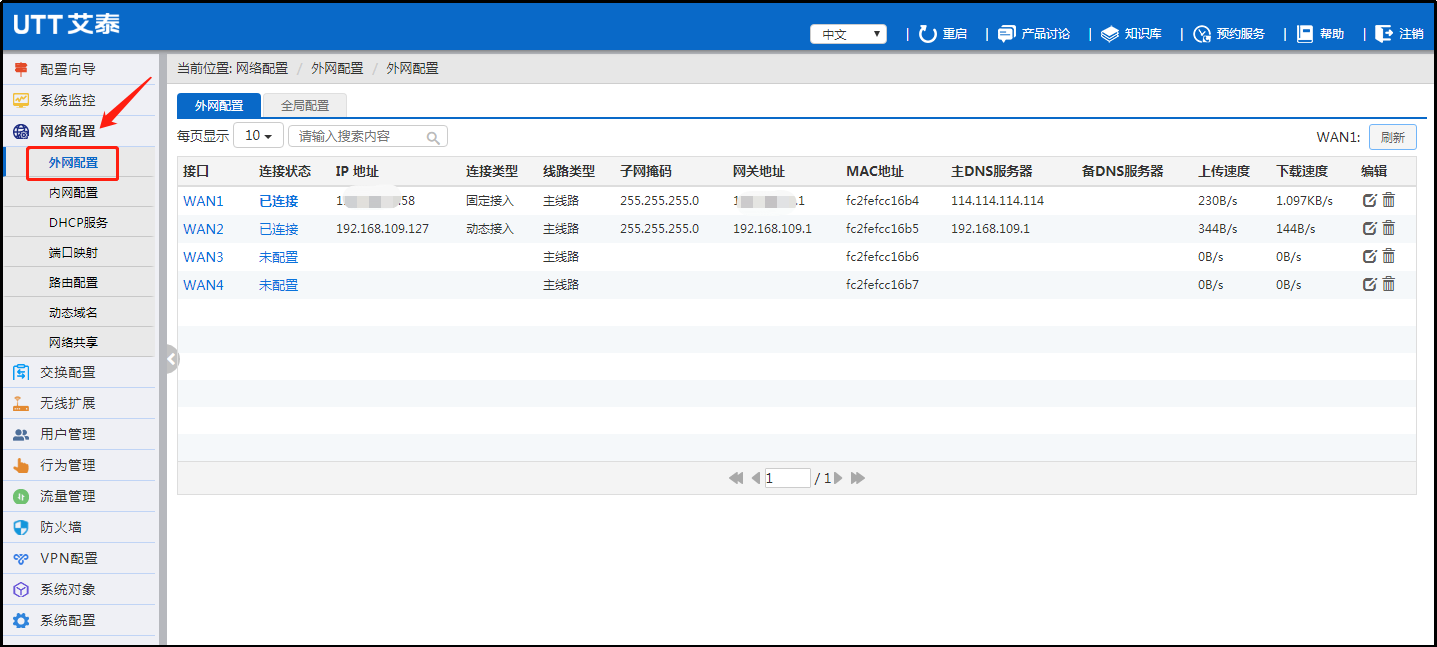Go to the last page arrow
This screenshot has width=1437, height=647.
pyautogui.click(x=858, y=478)
